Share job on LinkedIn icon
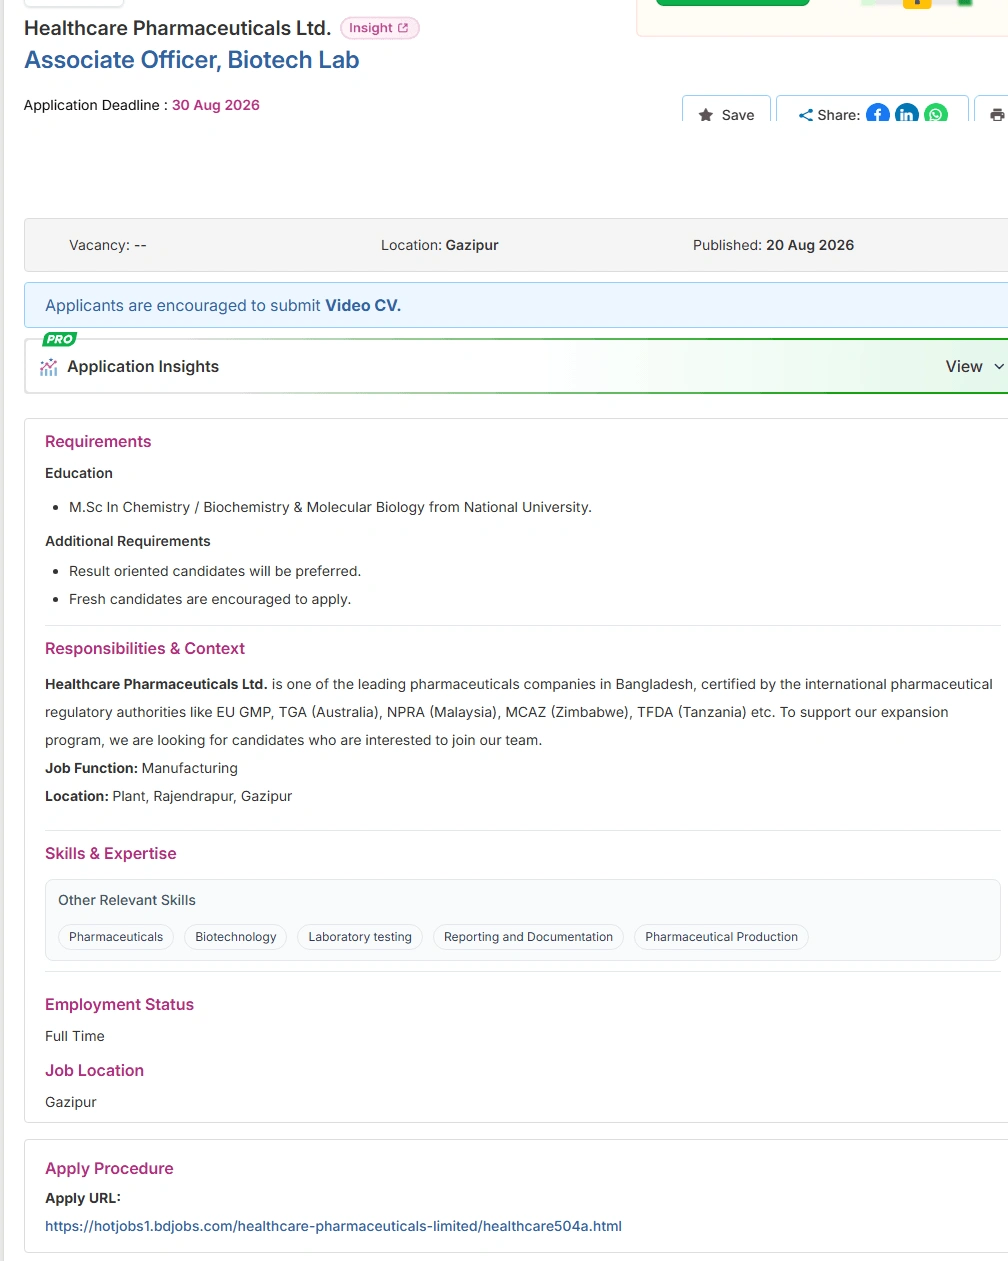The height and width of the screenshot is (1261, 1008). [x=907, y=114]
